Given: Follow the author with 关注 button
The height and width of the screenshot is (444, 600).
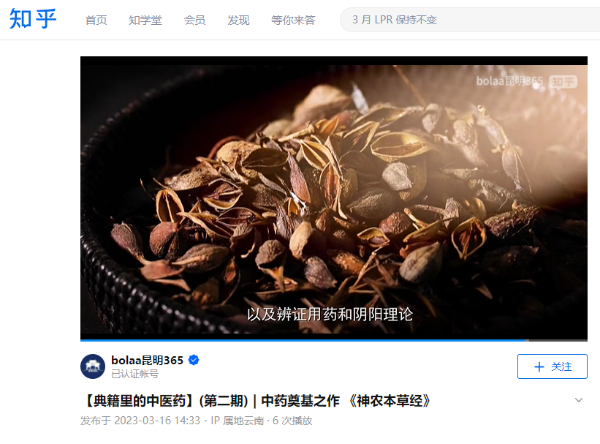Looking at the screenshot, I should [x=552, y=367].
